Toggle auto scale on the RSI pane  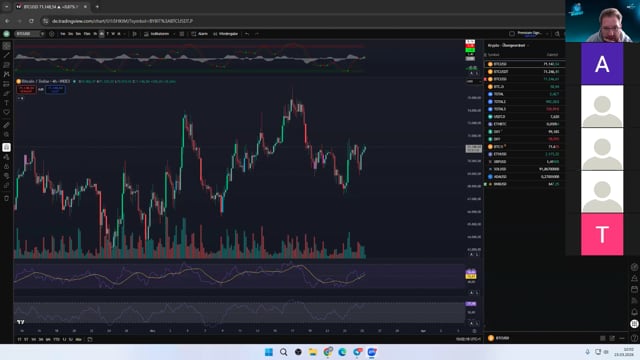[x=471, y=293]
